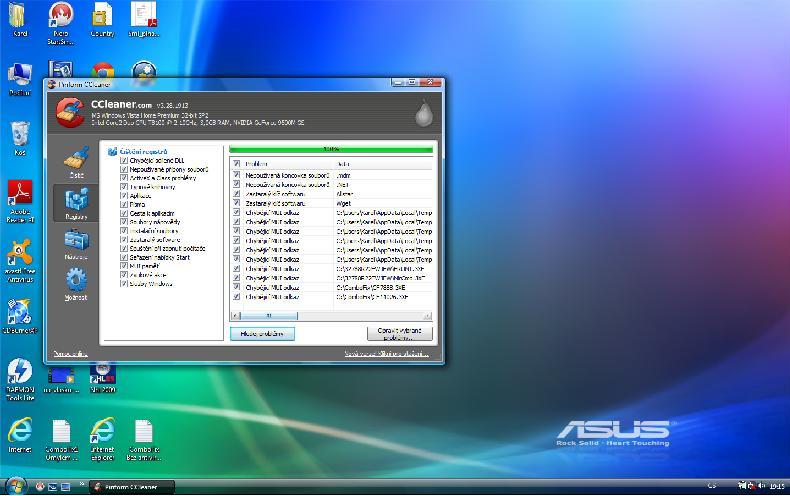The width and height of the screenshot is (790, 496).
Task: Toggle the Písma (Fonts) checkbox
Action: click(x=123, y=204)
